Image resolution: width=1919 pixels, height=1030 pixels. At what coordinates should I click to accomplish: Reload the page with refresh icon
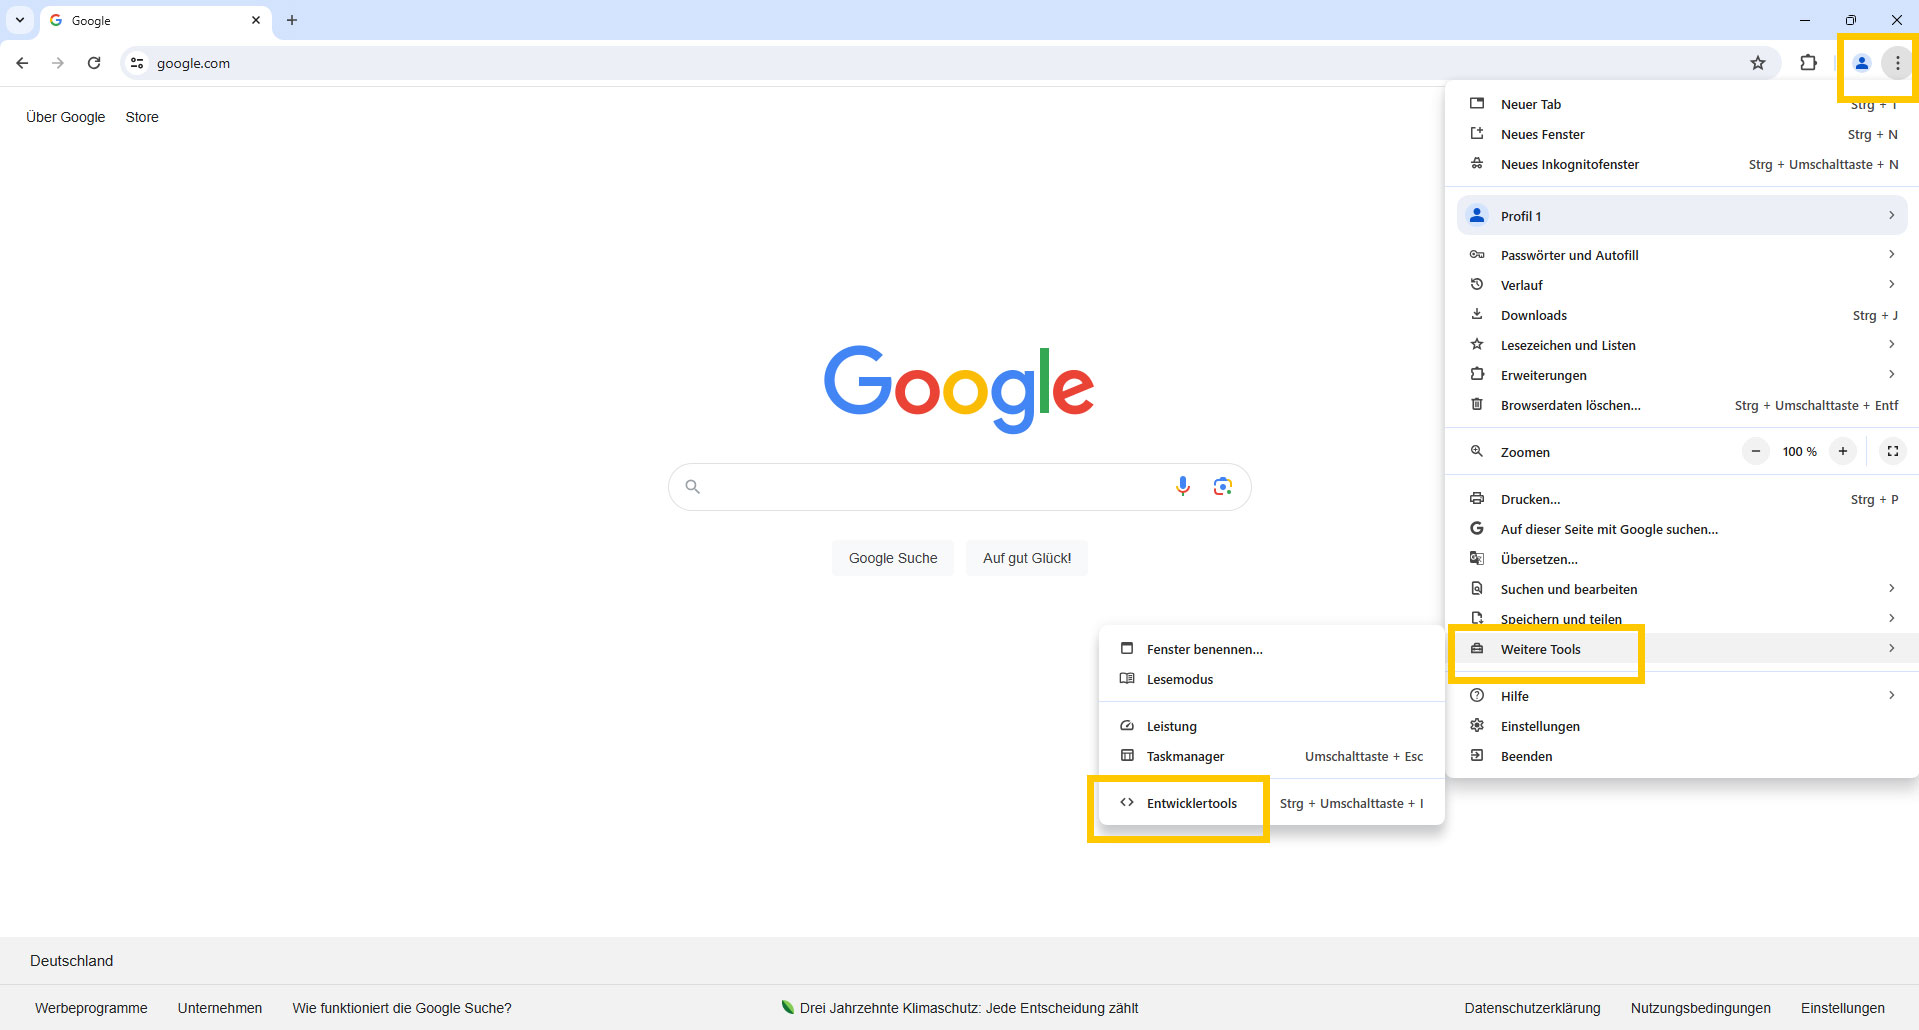(94, 63)
